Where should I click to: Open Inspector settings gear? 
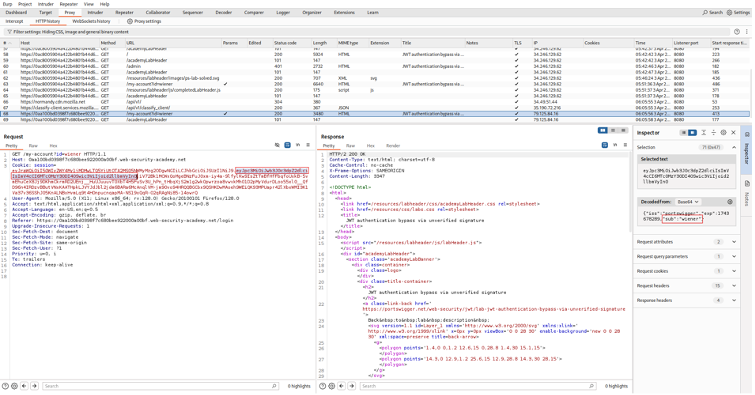[x=723, y=132]
